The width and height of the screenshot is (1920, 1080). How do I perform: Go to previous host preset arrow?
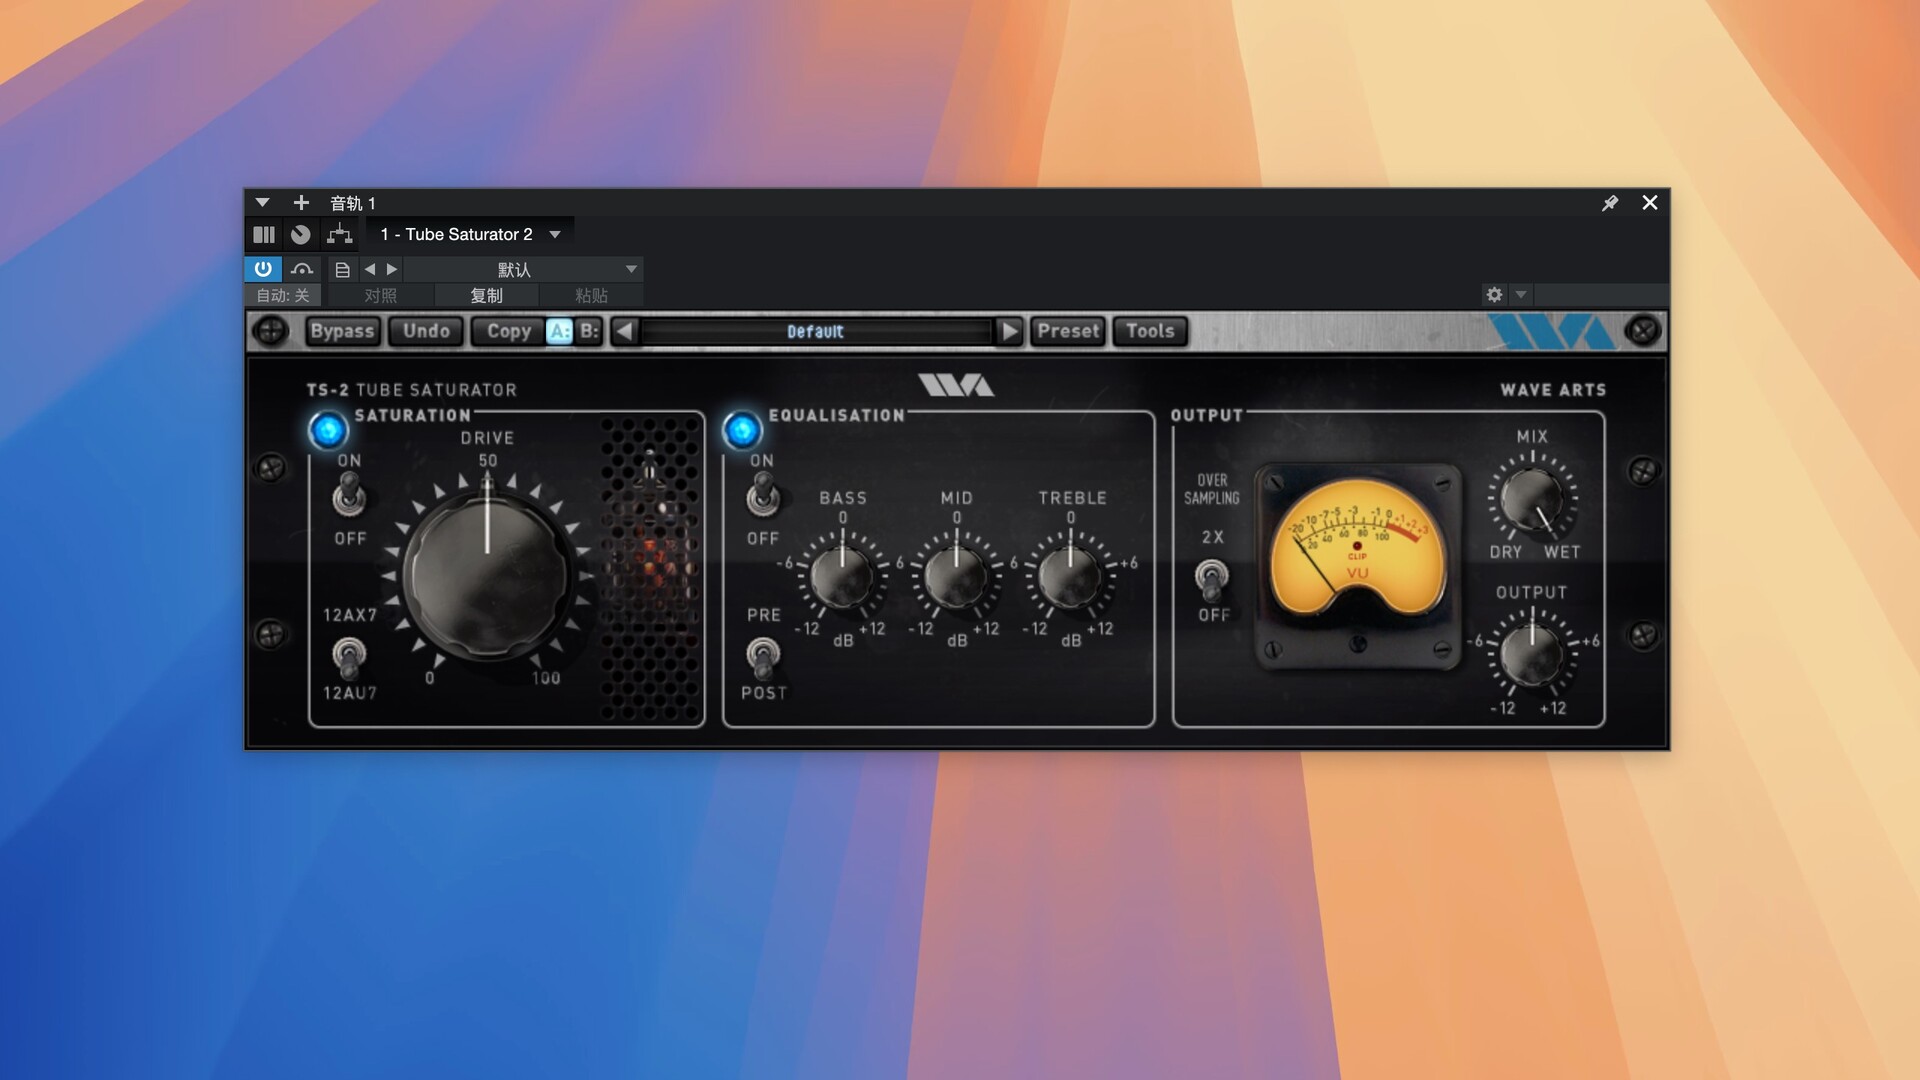coord(370,269)
